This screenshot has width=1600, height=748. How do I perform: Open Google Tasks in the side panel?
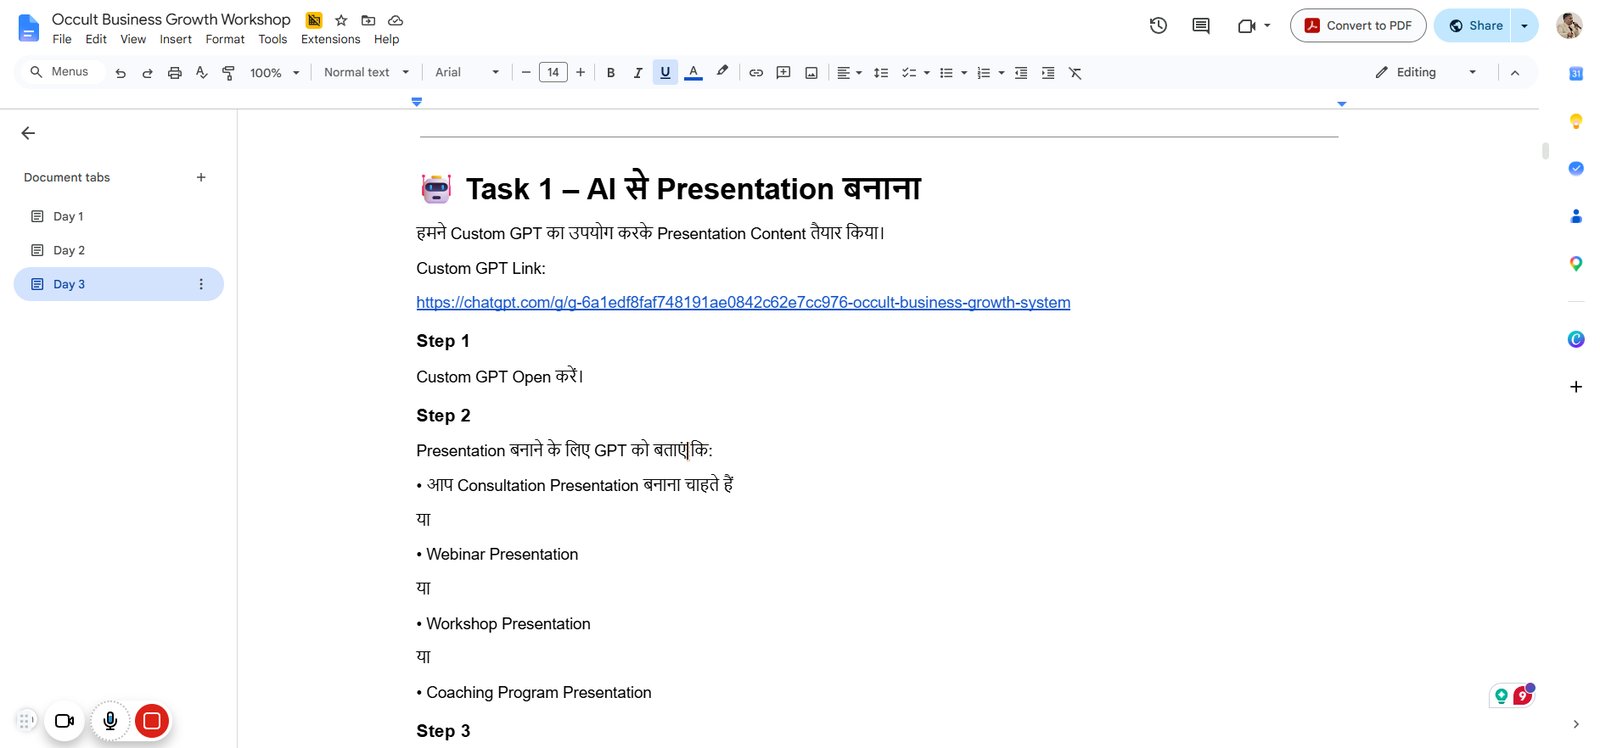click(1576, 168)
